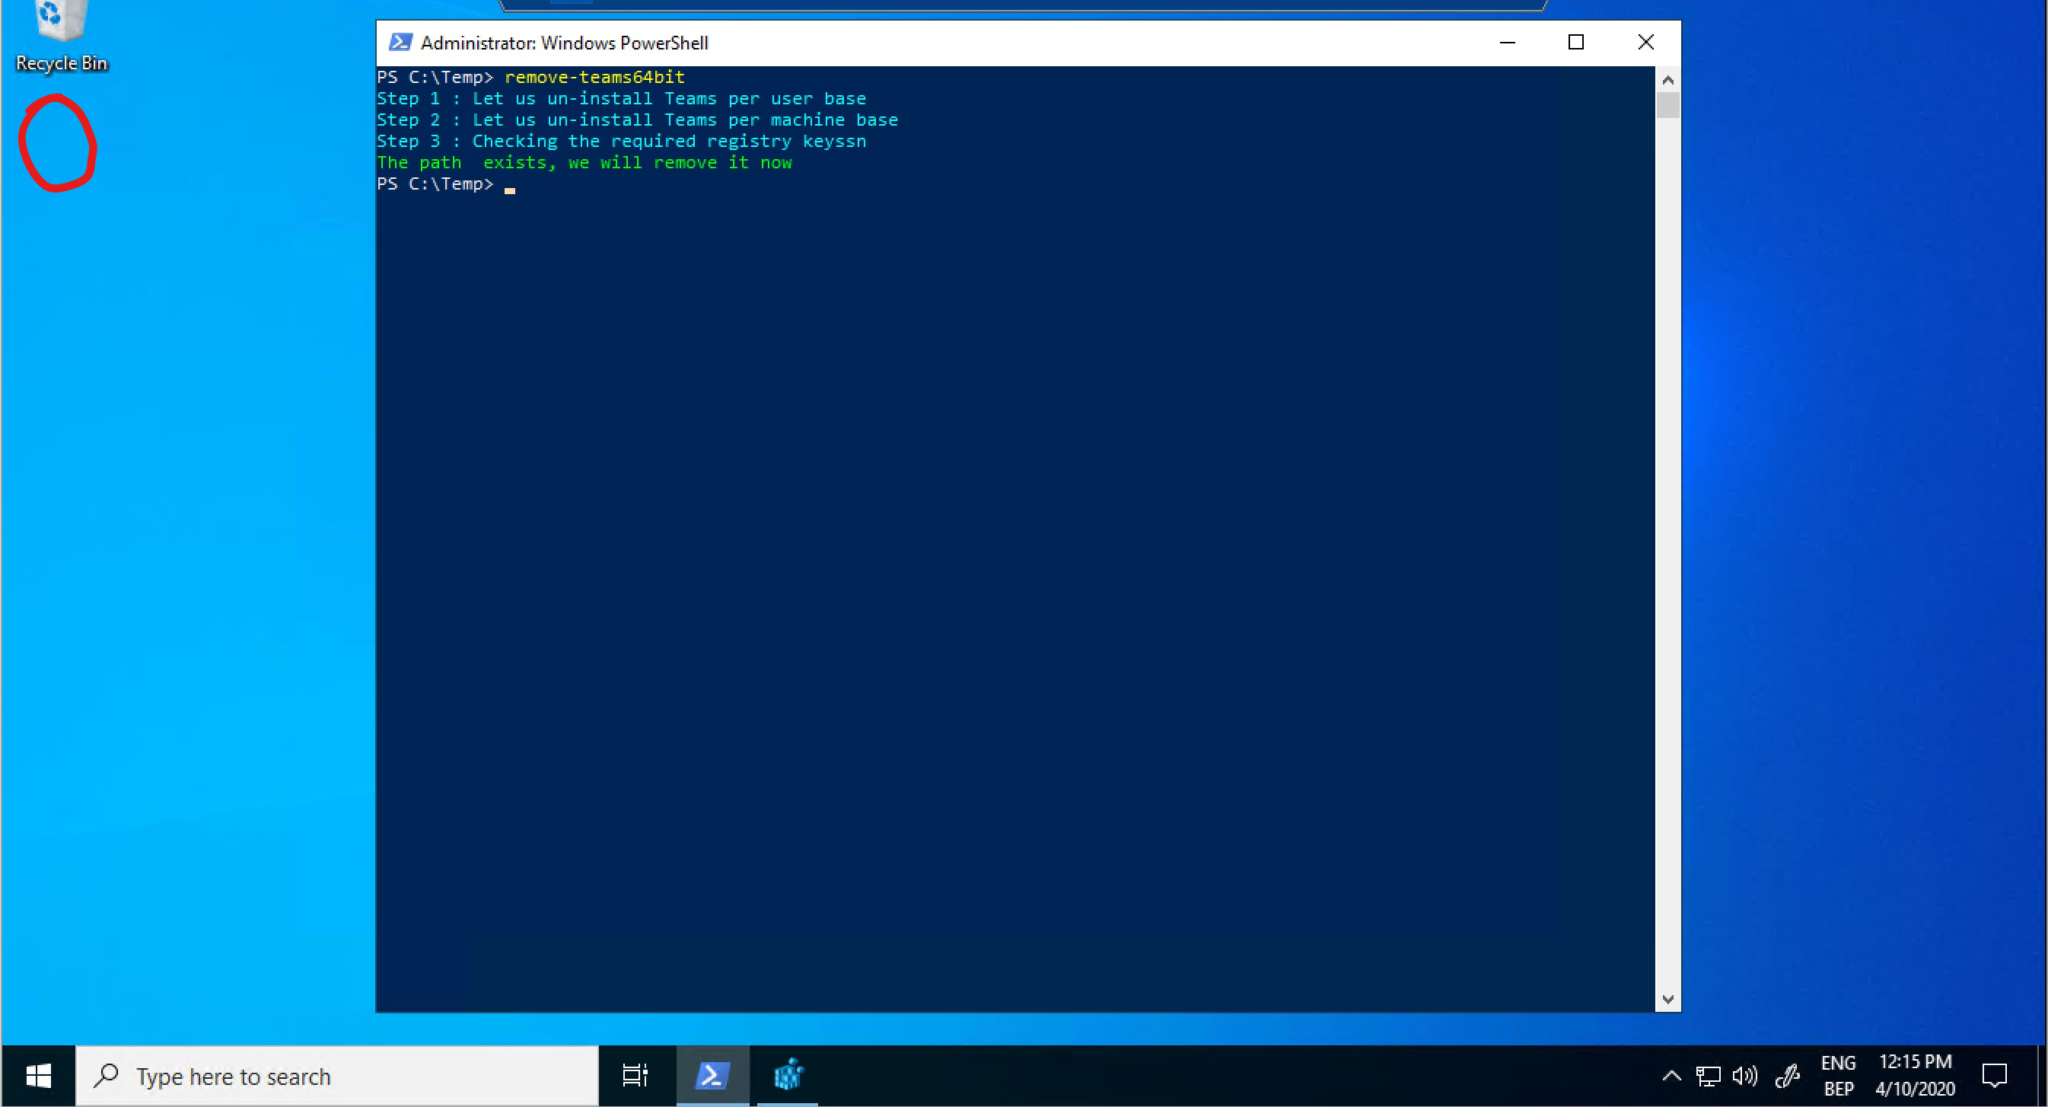The height and width of the screenshot is (1107, 2048).
Task: Open the network status tray icon
Action: click(1708, 1076)
